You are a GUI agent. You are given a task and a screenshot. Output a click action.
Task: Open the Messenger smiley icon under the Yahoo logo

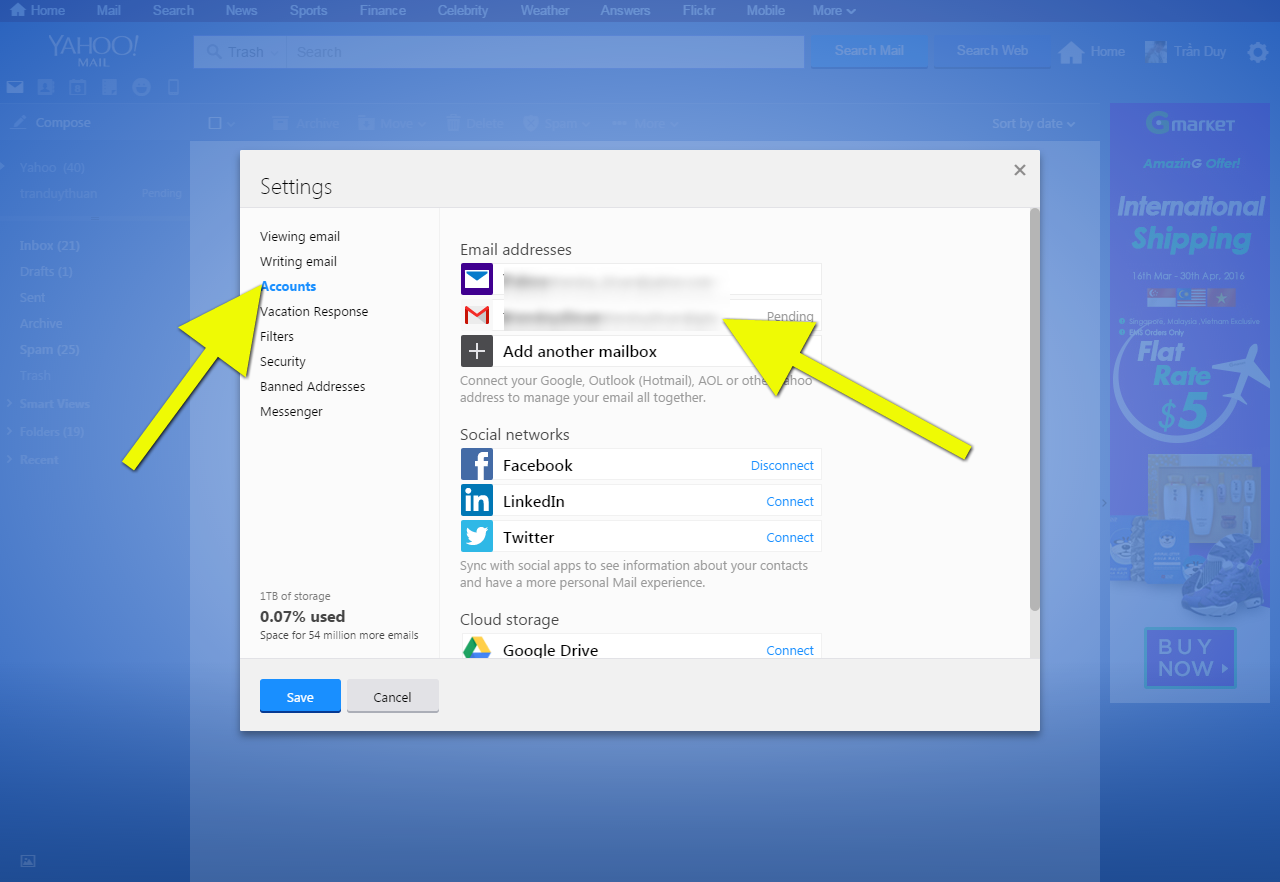click(141, 87)
